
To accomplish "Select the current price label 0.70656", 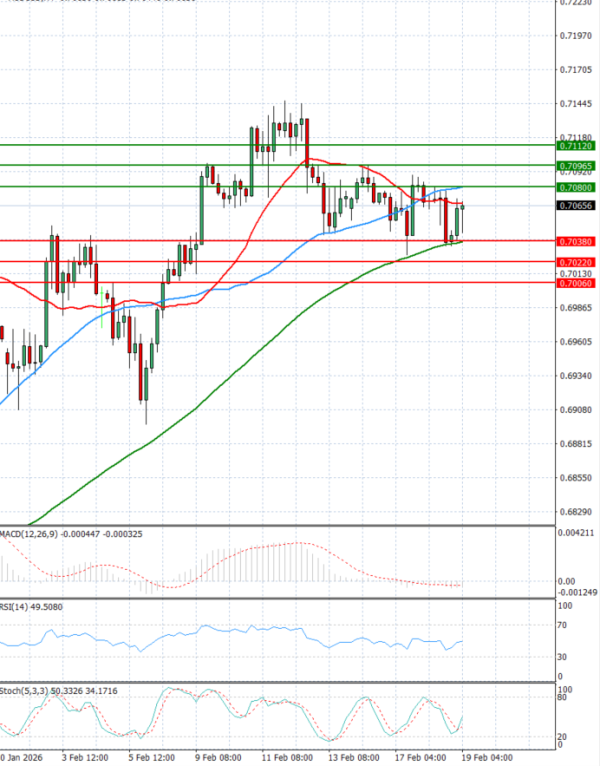I will (578, 205).
